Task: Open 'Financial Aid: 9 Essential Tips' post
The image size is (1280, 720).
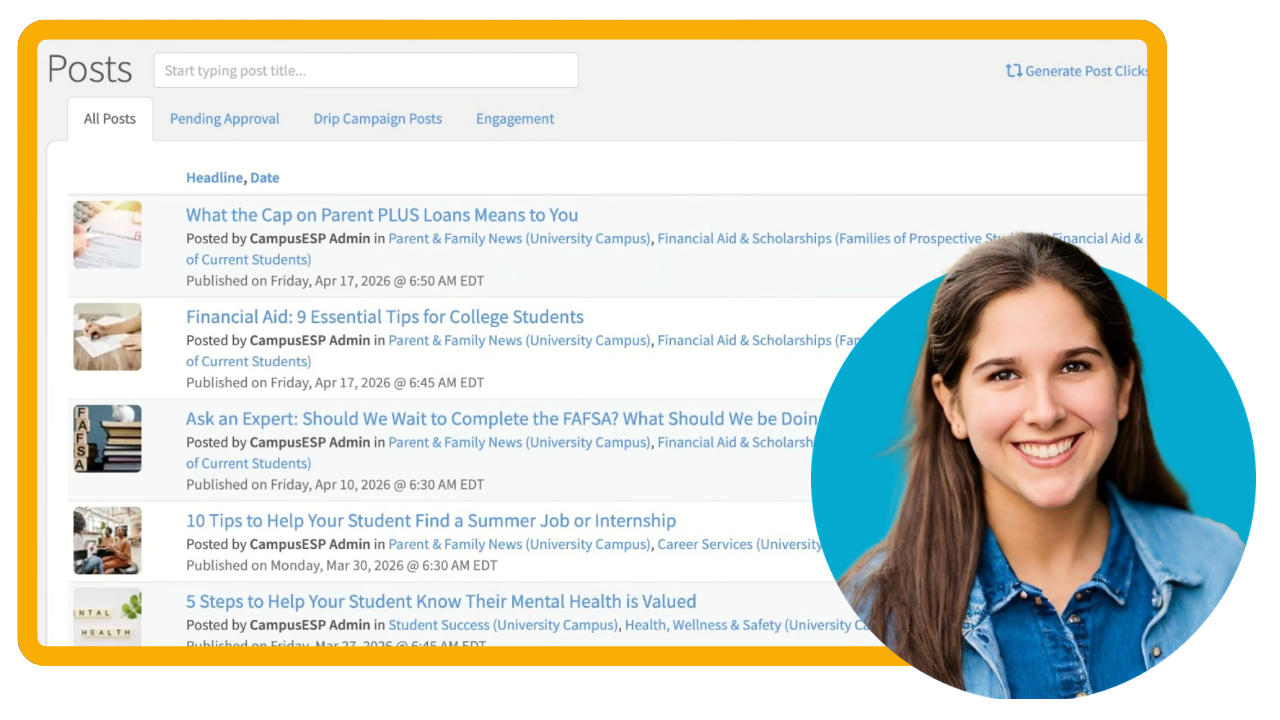Action: point(385,317)
